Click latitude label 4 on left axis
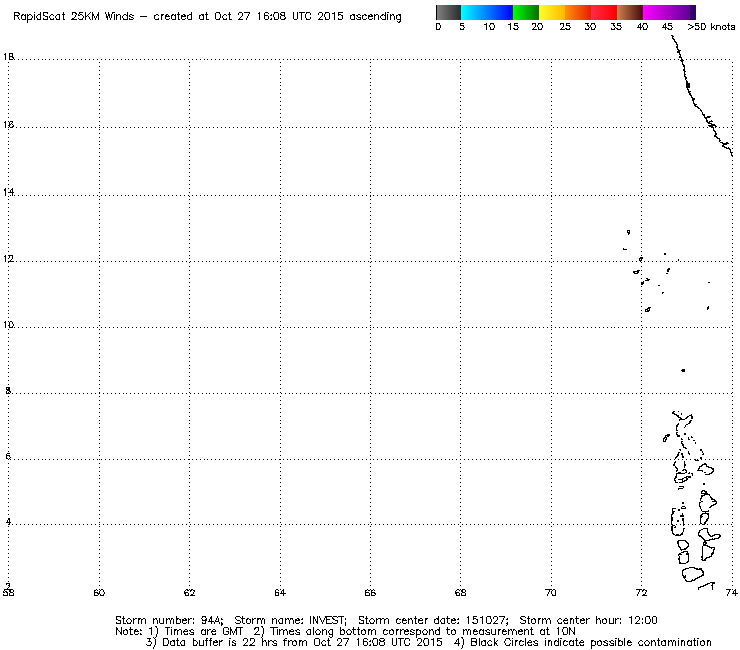The height and width of the screenshot is (650, 740). (x=8, y=522)
